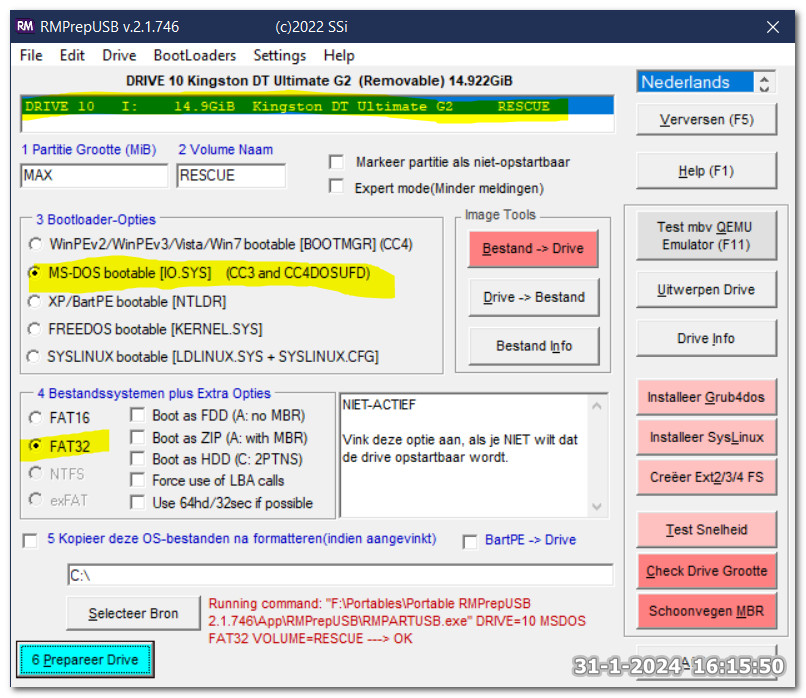Choose the FAT16 file system

pos(35,417)
